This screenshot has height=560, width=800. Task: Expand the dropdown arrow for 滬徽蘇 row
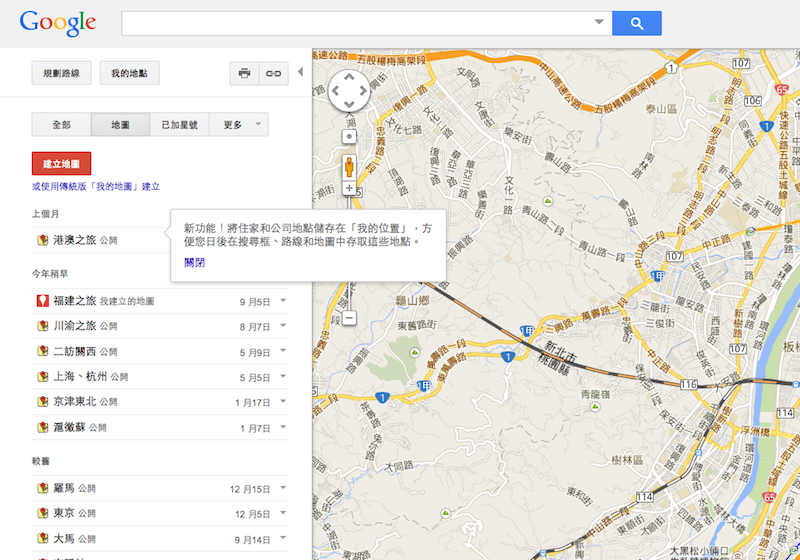[x=283, y=426]
